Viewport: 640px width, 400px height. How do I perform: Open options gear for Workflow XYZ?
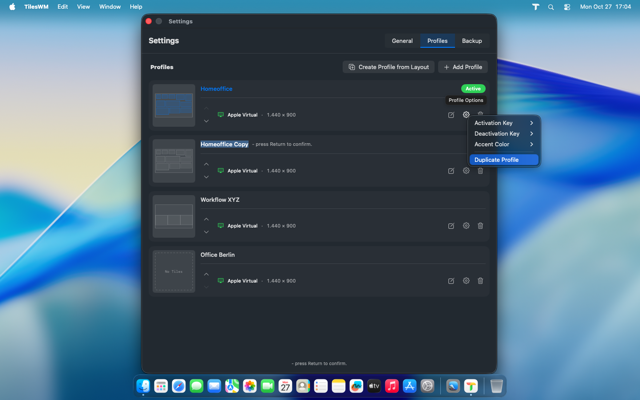point(466,226)
